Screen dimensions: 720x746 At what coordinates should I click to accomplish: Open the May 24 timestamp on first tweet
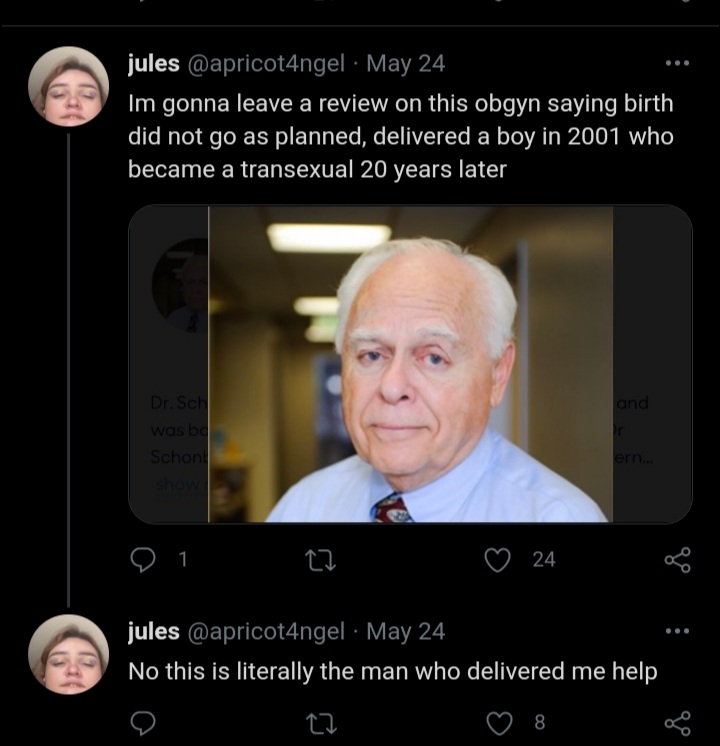405,63
